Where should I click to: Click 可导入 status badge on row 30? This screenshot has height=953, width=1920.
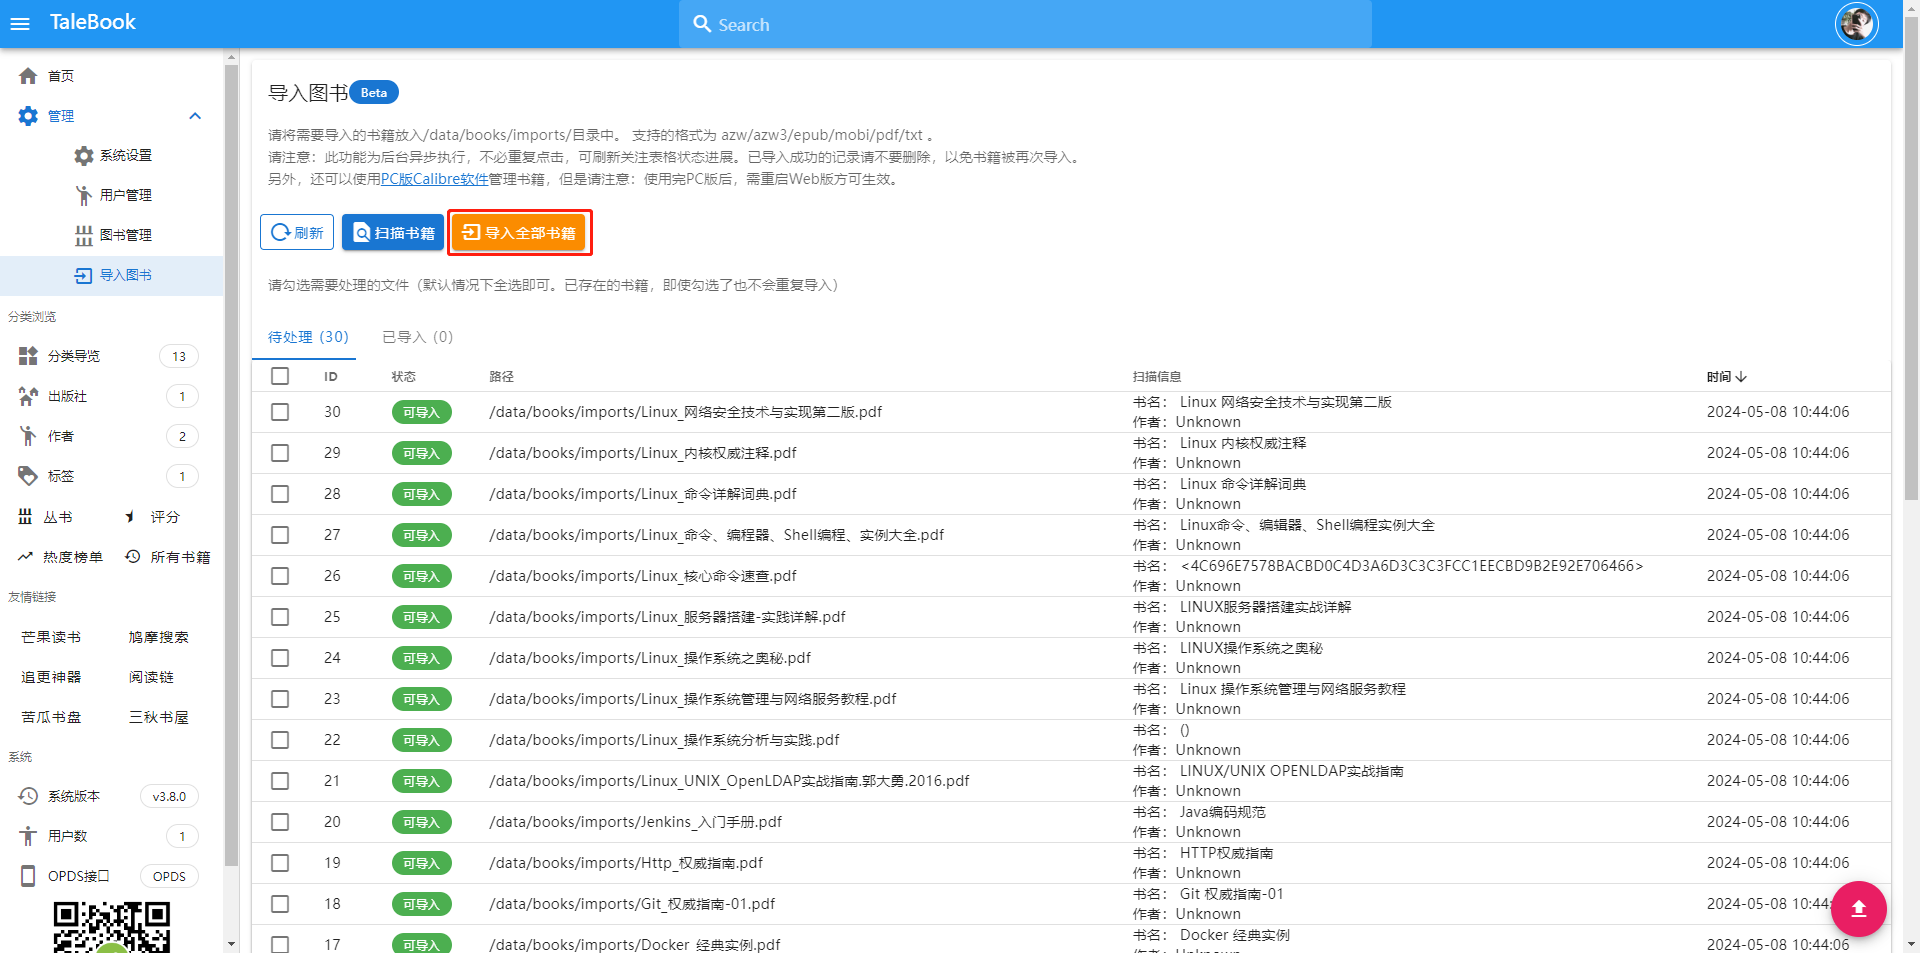tap(421, 412)
